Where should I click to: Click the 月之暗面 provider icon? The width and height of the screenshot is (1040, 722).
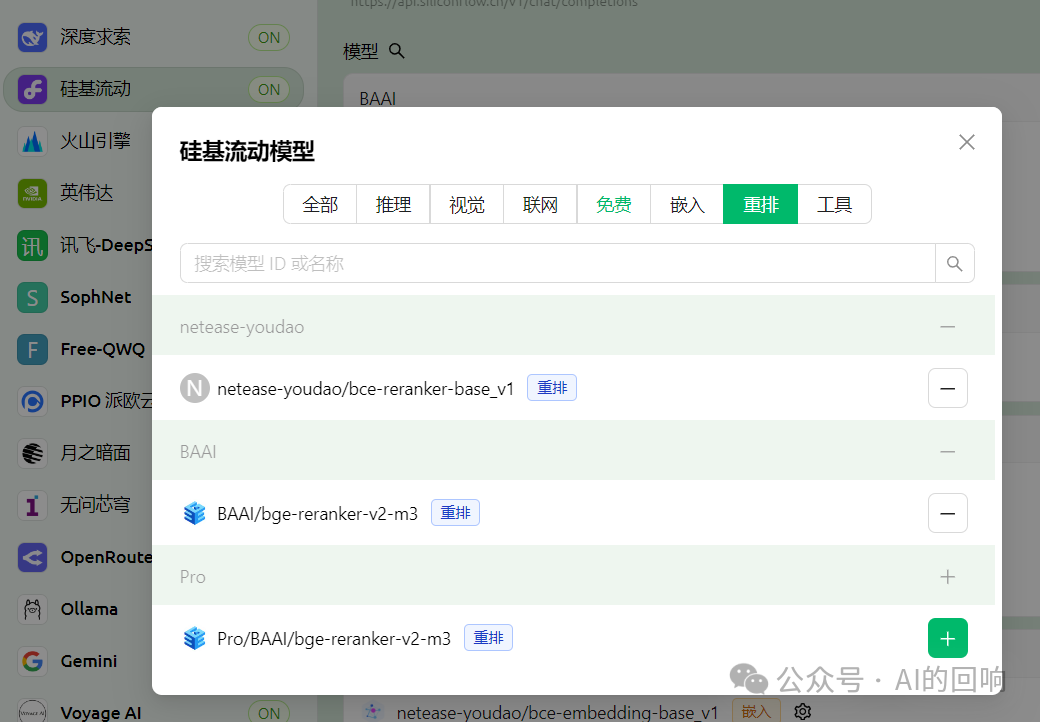tap(32, 453)
